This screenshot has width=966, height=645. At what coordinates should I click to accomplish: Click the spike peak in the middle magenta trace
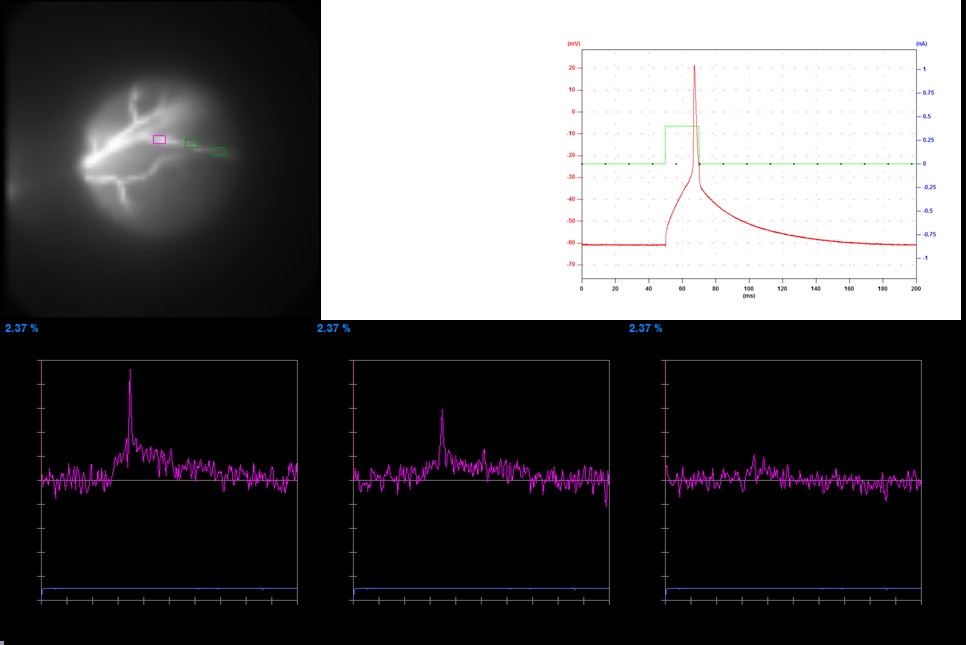pyautogui.click(x=442, y=411)
